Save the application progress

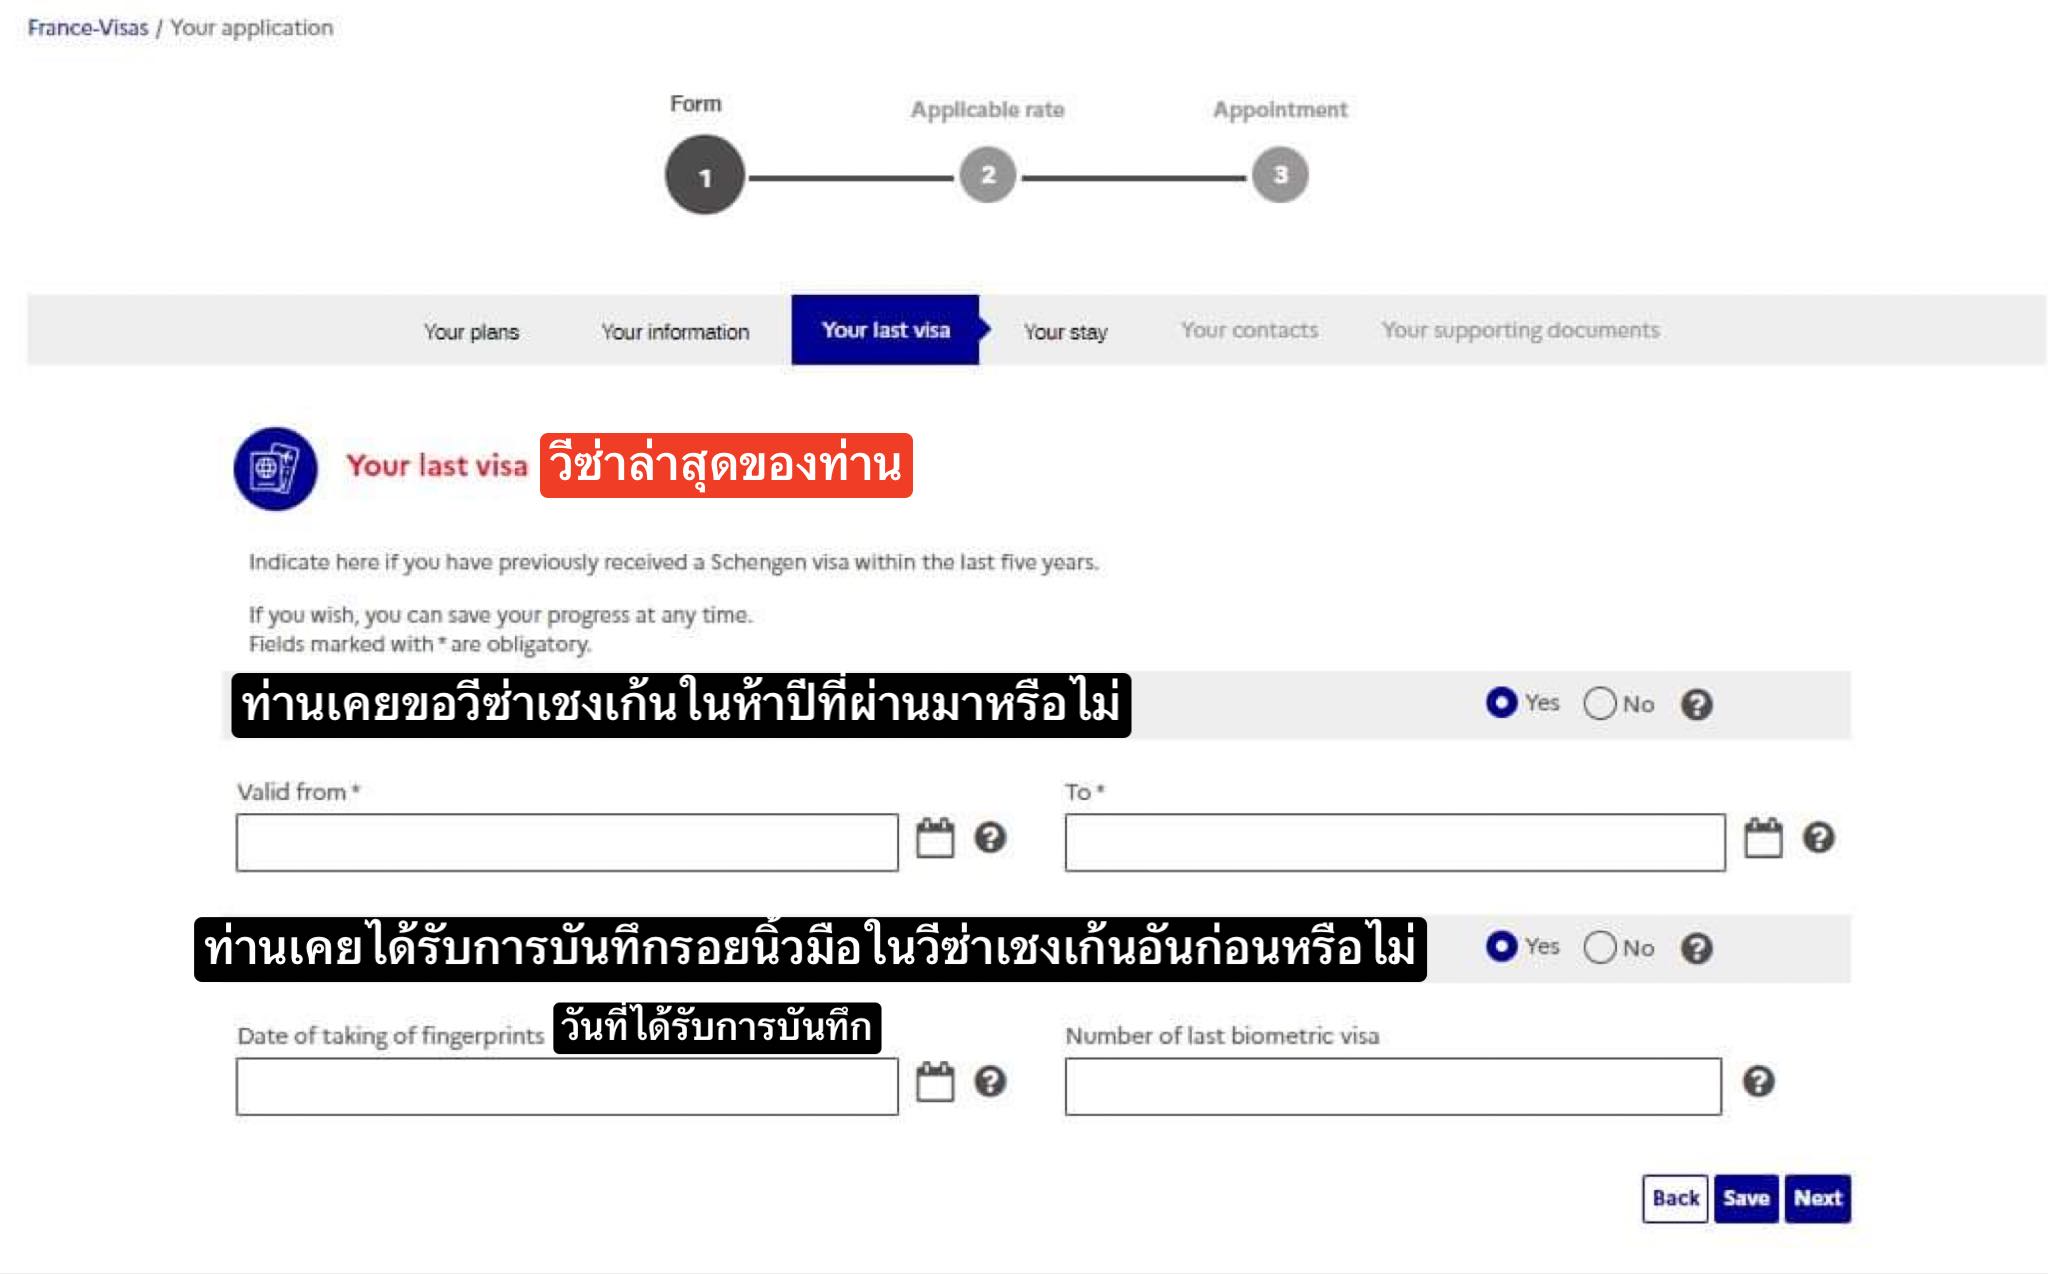coord(1746,1198)
